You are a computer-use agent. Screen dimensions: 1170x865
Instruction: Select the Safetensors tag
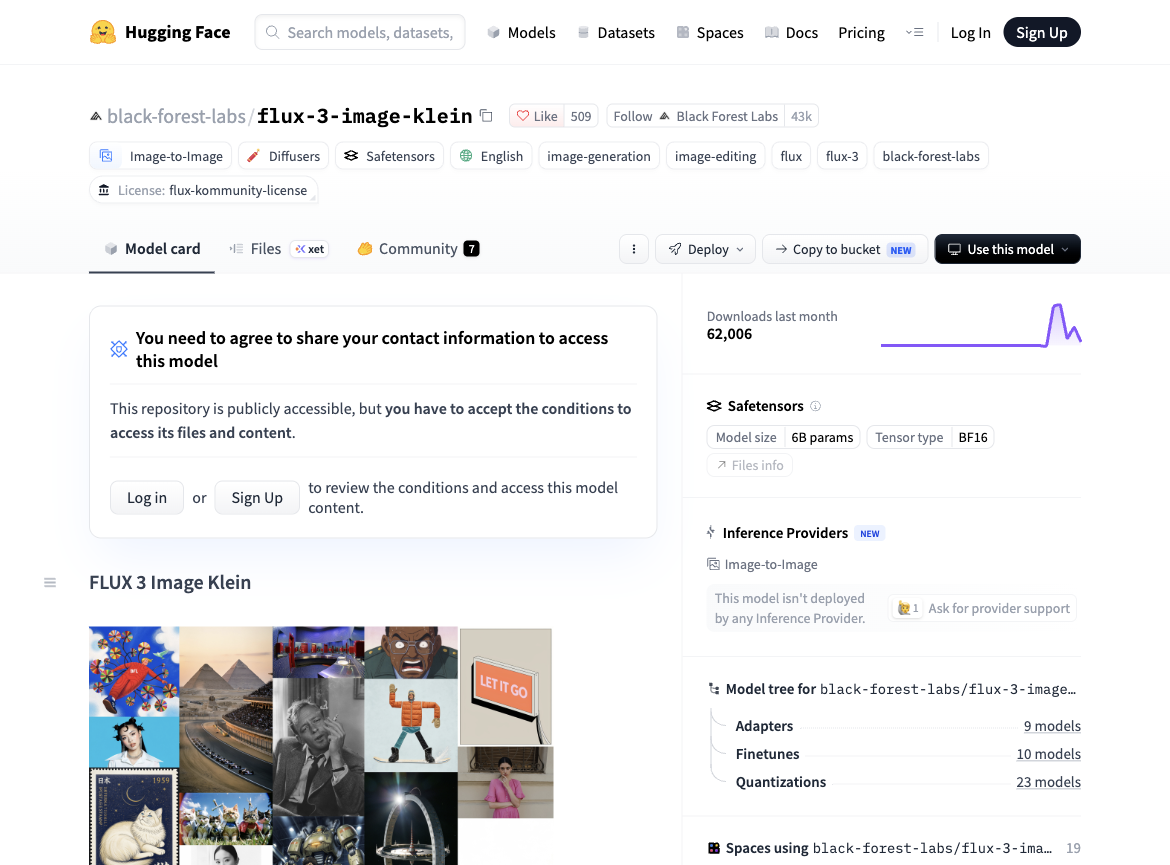coord(390,156)
